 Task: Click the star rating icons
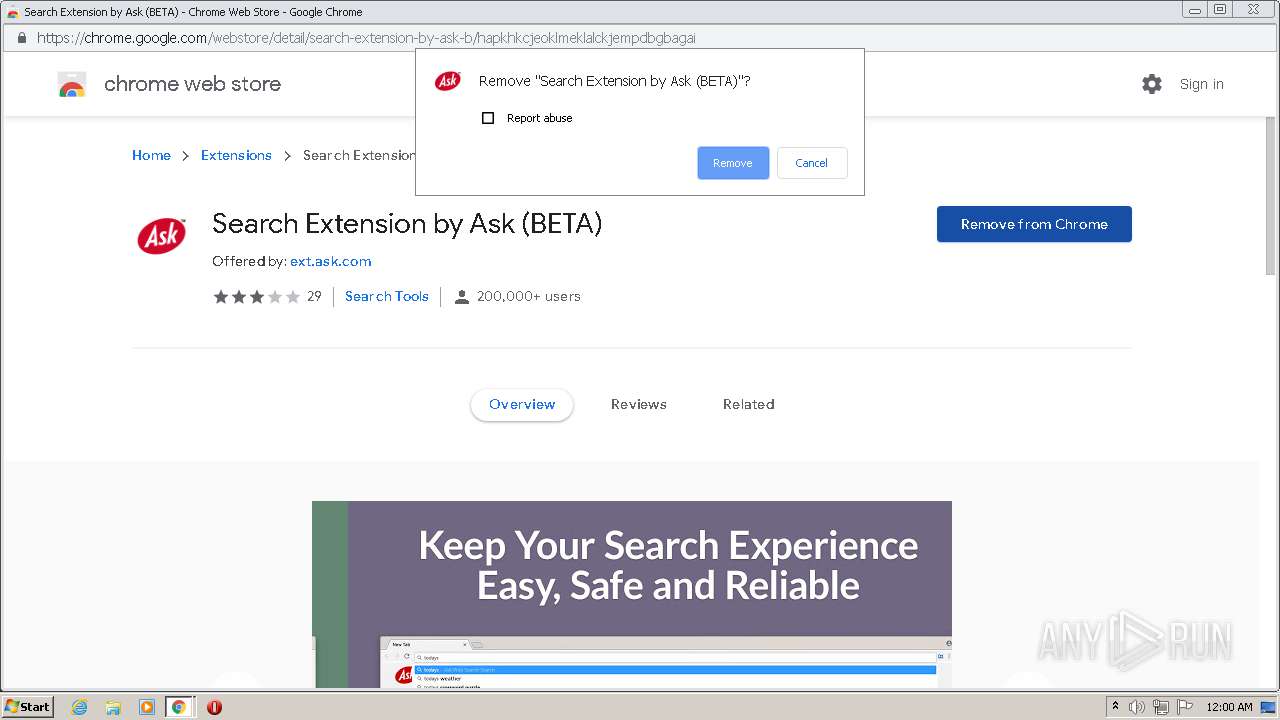pyautogui.click(x=256, y=297)
